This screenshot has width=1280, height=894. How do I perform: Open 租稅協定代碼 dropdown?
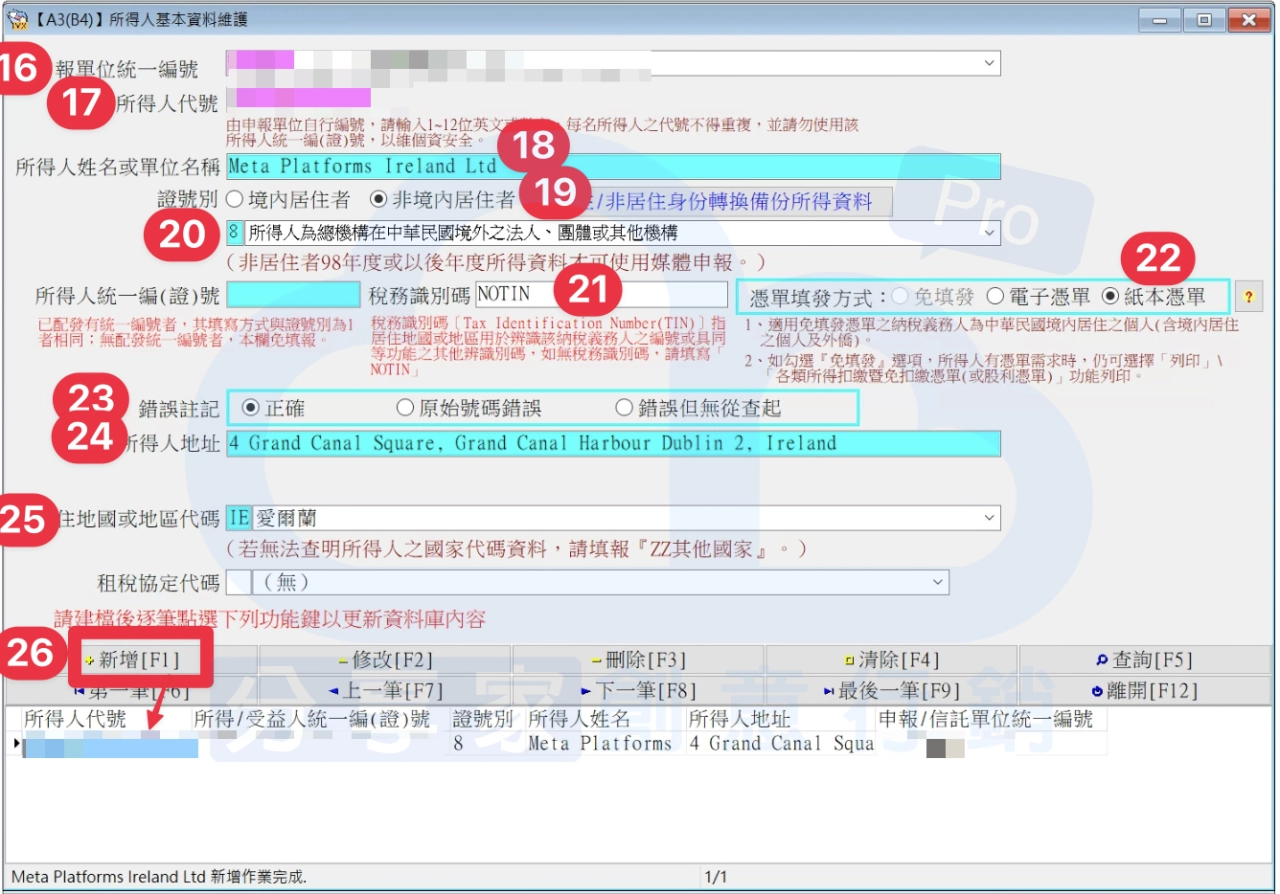(938, 581)
